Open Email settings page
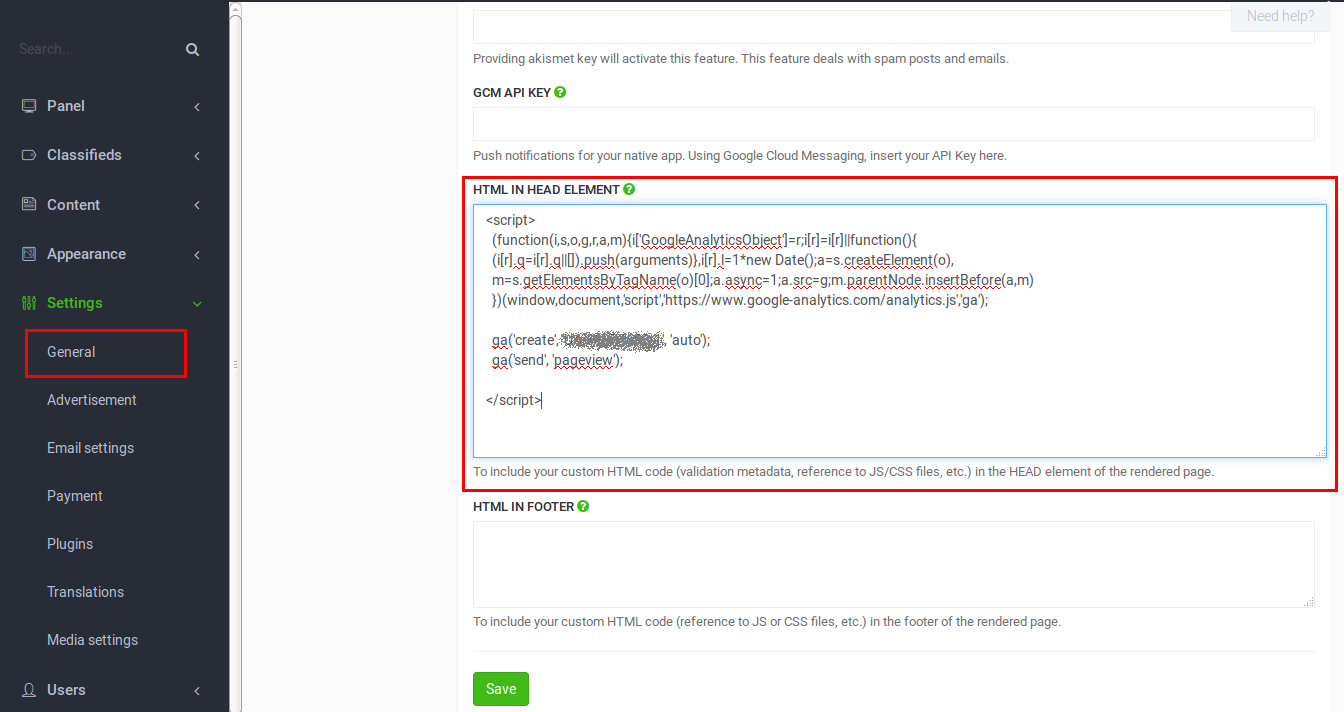Image resolution: width=1344 pixels, height=712 pixels. pos(90,448)
